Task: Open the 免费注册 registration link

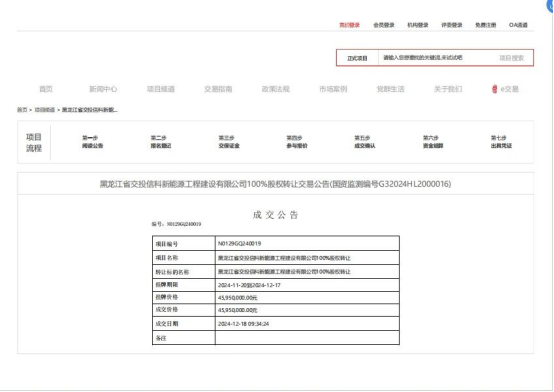Action: coord(485,25)
